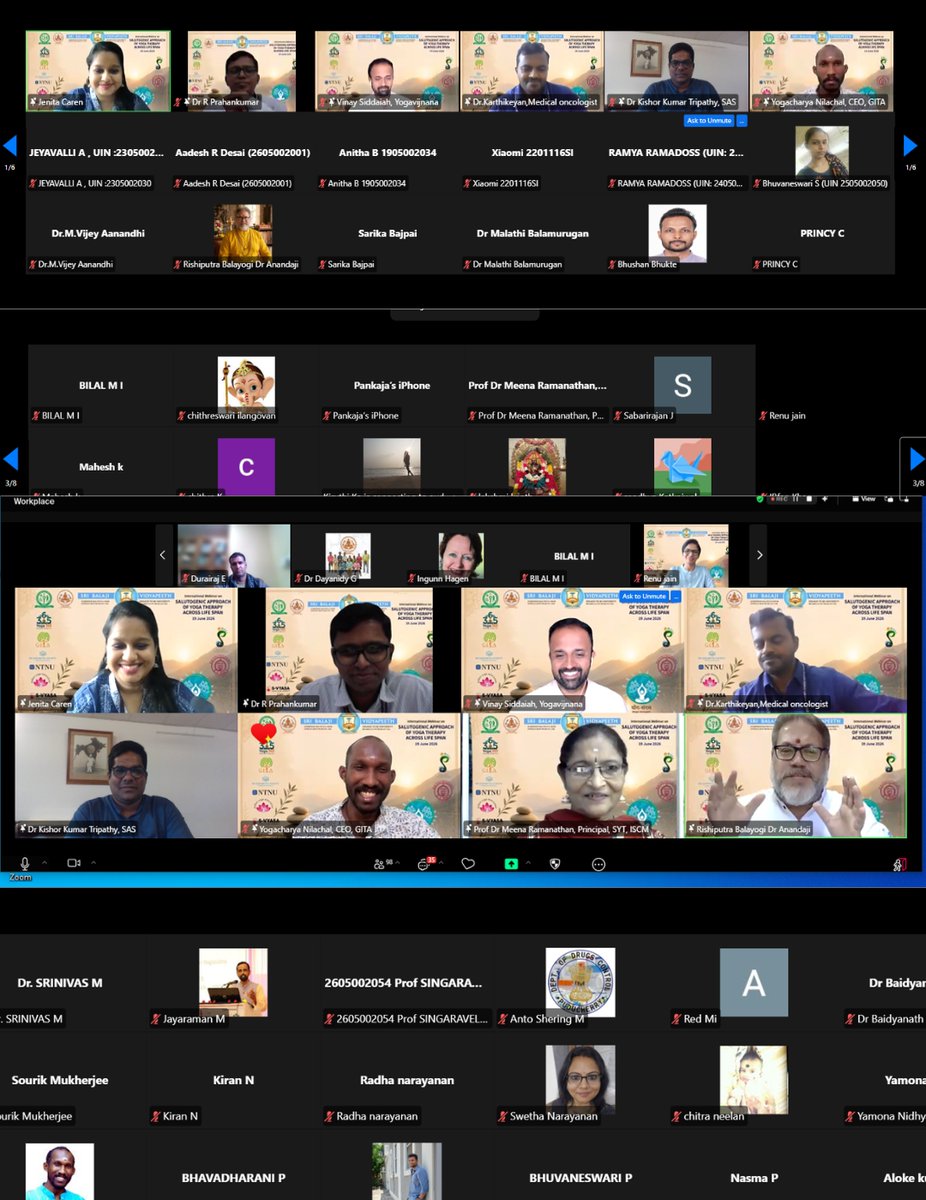Viewport: 926px width, 1200px height.
Task: Click the purple C avatar tile
Action: (246, 467)
